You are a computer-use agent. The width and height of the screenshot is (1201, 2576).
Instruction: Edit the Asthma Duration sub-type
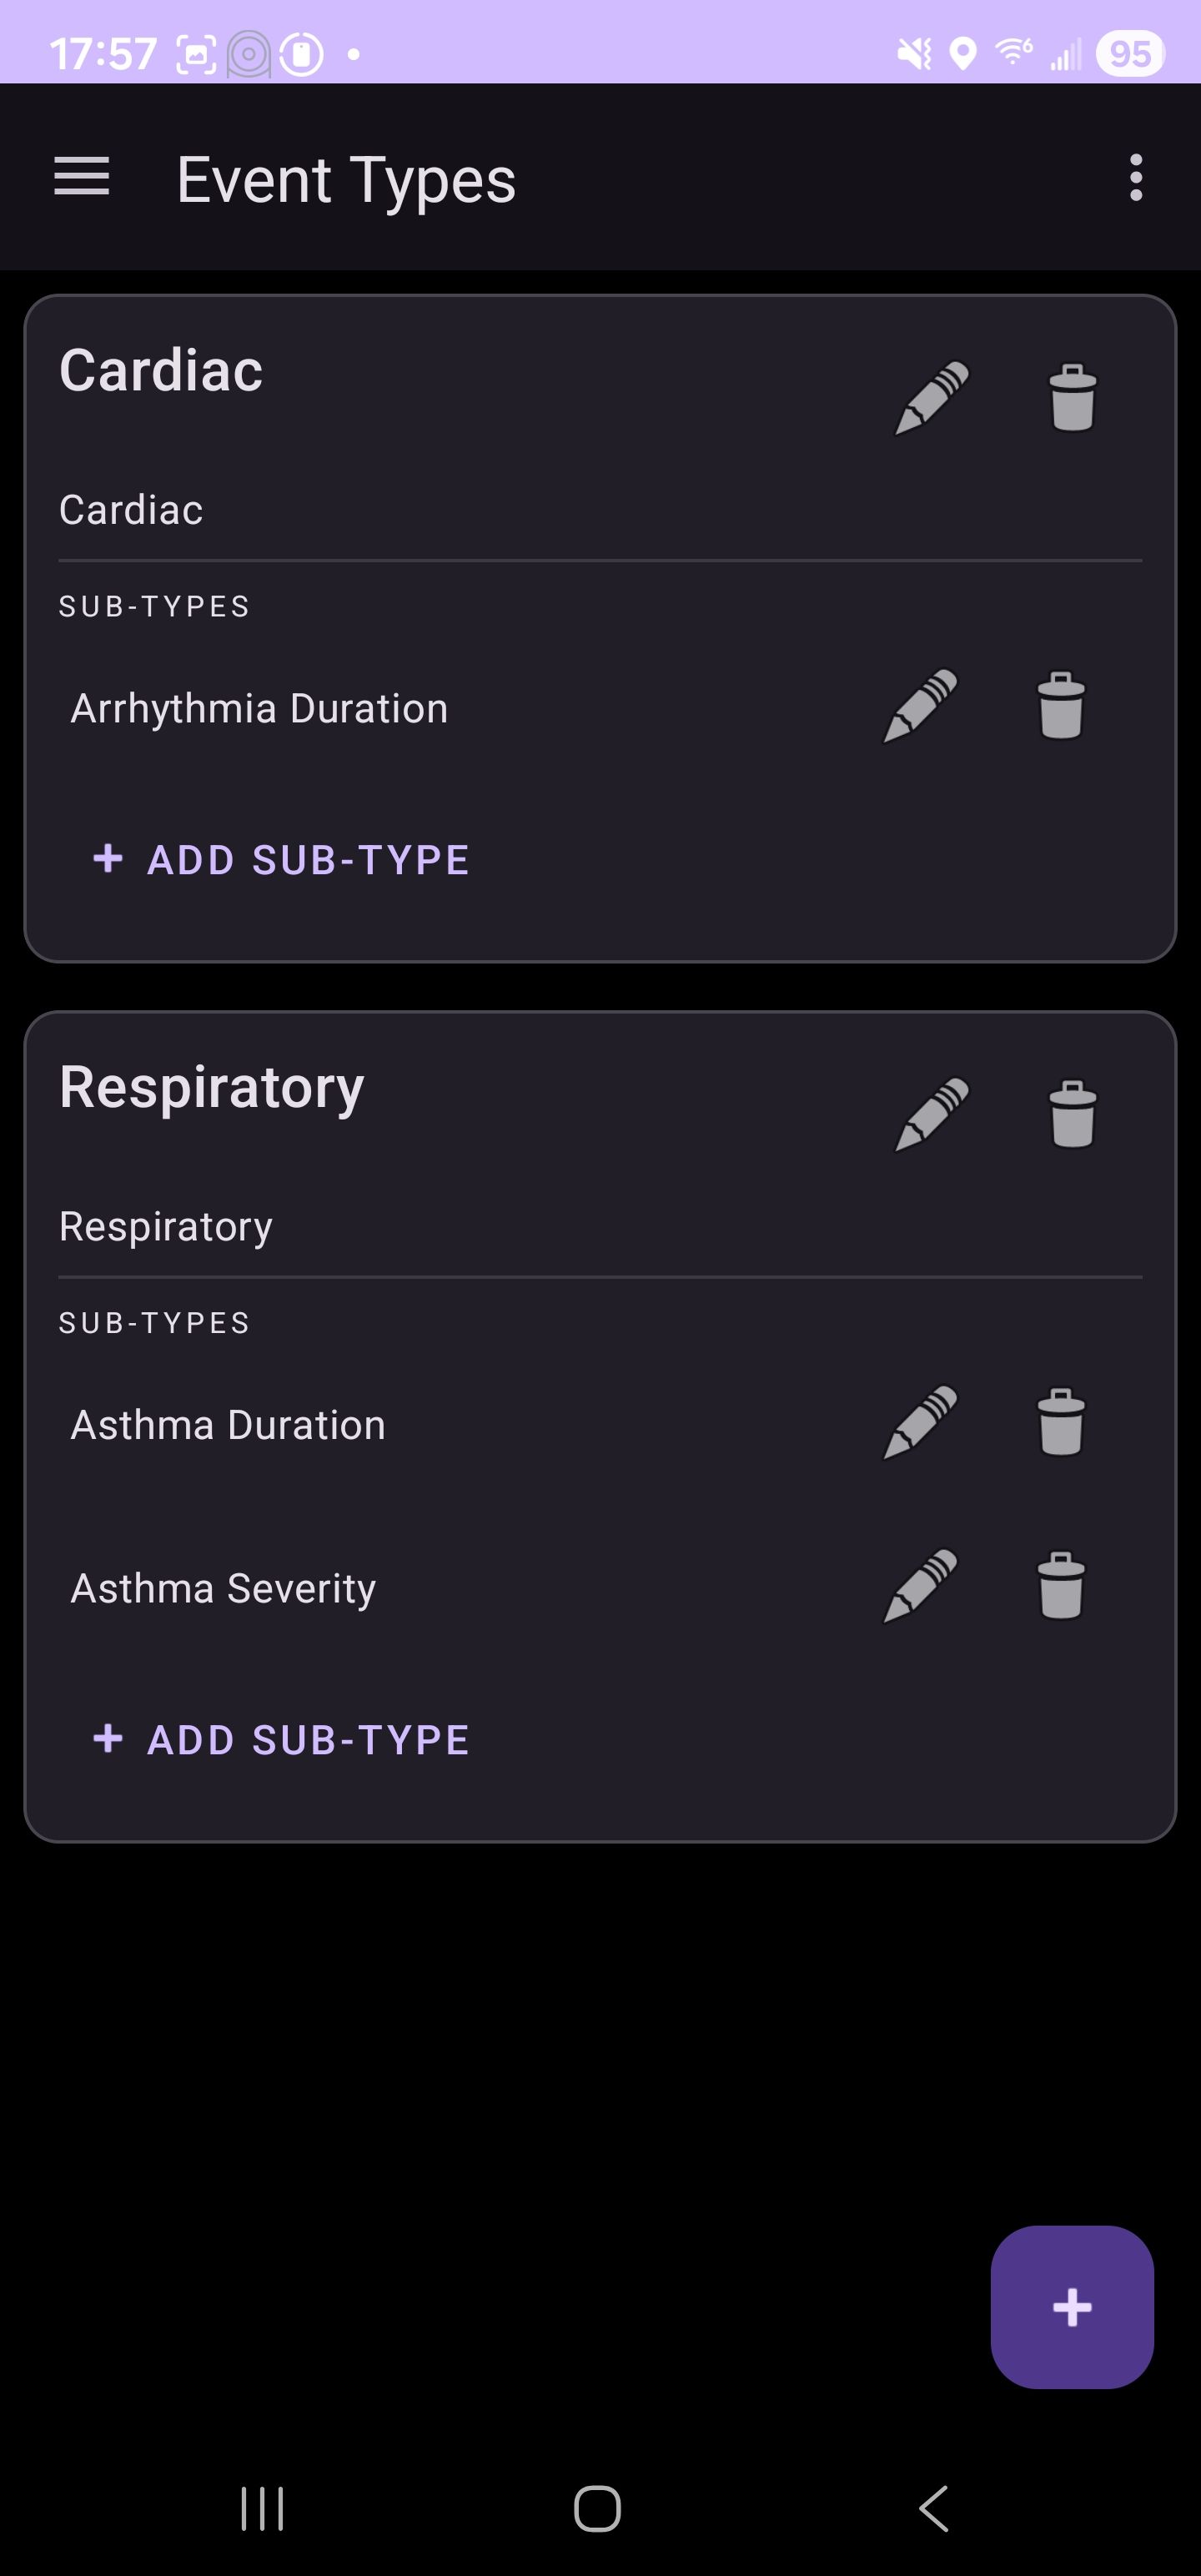click(x=920, y=1422)
